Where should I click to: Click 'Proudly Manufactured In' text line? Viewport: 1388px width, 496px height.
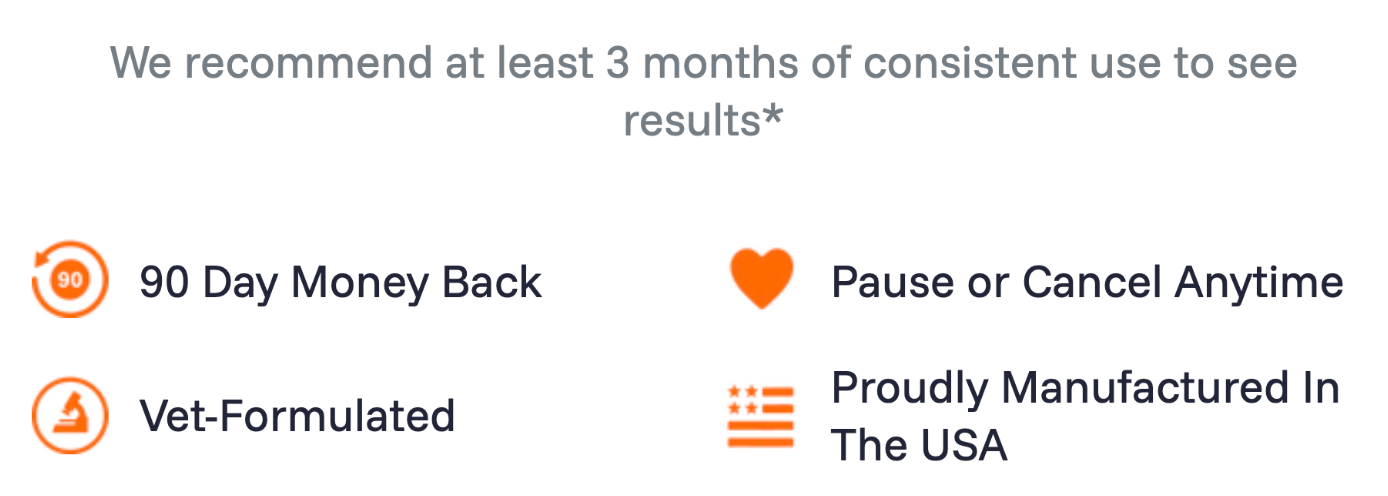click(1086, 387)
